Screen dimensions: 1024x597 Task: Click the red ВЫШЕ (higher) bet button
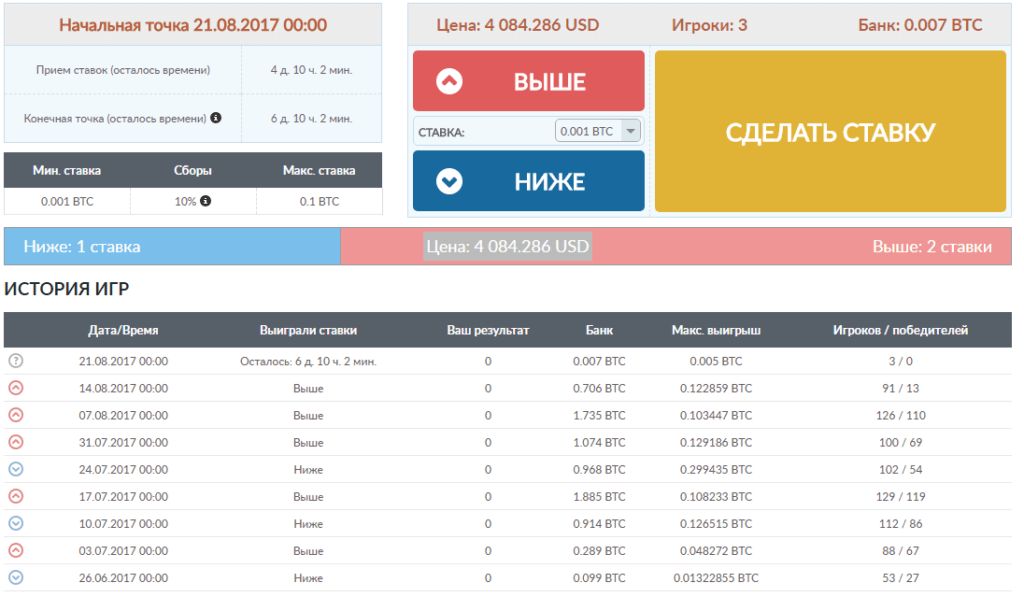coord(528,81)
